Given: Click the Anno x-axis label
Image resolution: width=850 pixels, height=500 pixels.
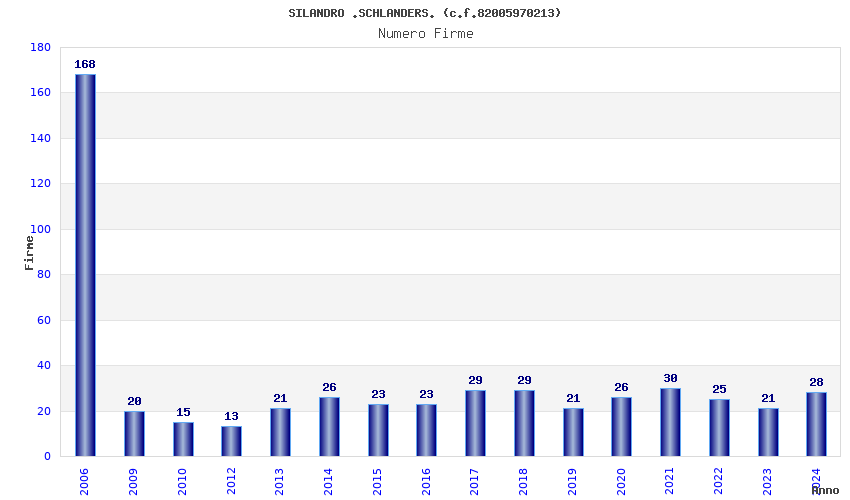Looking at the screenshot, I should [x=825, y=490].
